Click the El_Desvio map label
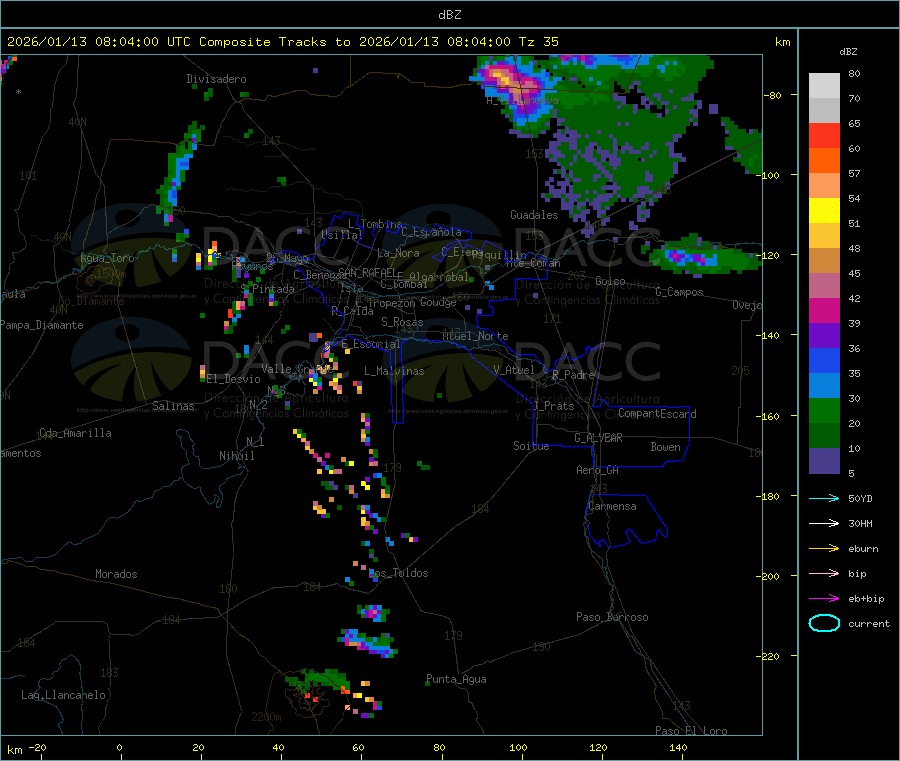The height and width of the screenshot is (761, 900). click(233, 379)
